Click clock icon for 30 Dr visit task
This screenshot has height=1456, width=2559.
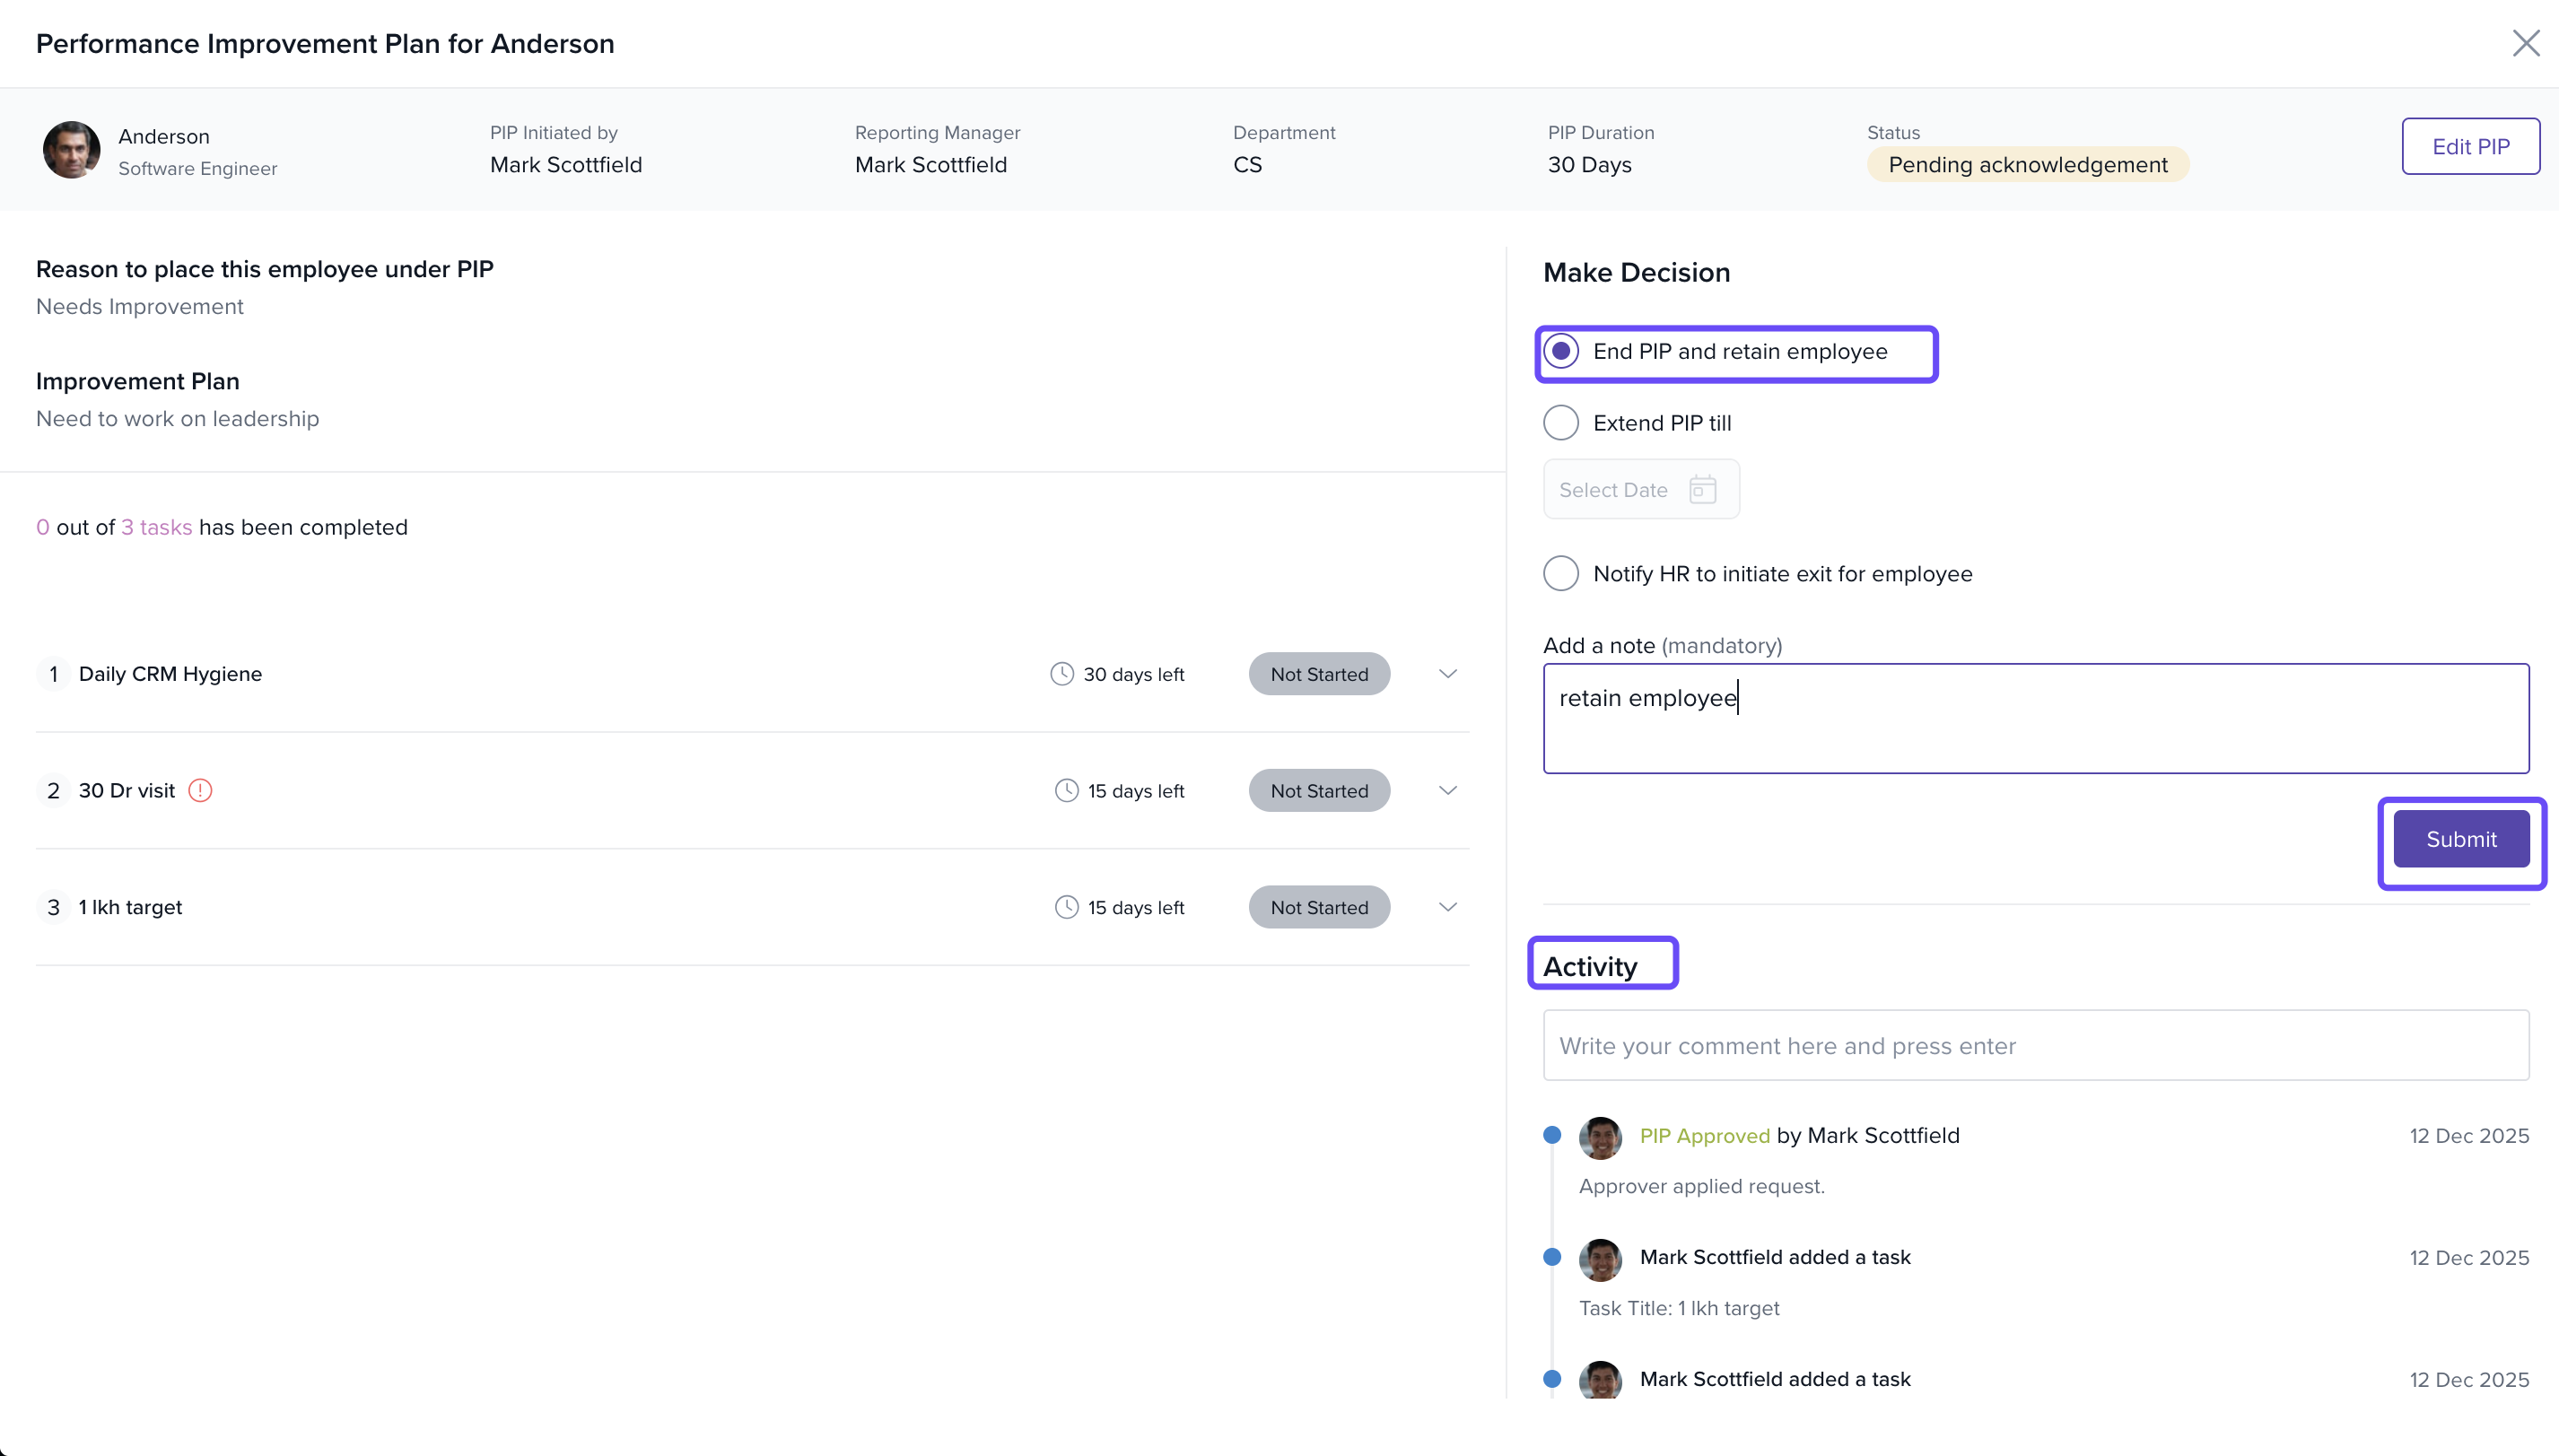pos(1067,790)
